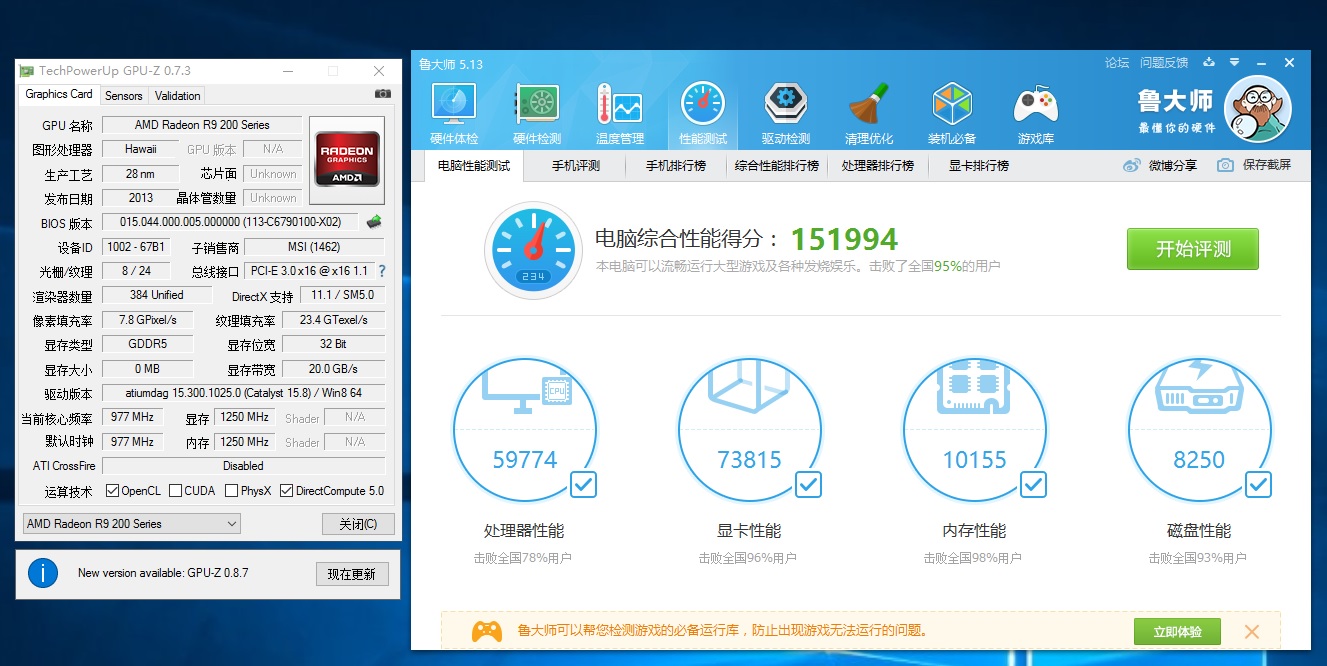Click the 鲁大师 mascot avatar
This screenshot has height=666, width=1327.
[x=1258, y=110]
